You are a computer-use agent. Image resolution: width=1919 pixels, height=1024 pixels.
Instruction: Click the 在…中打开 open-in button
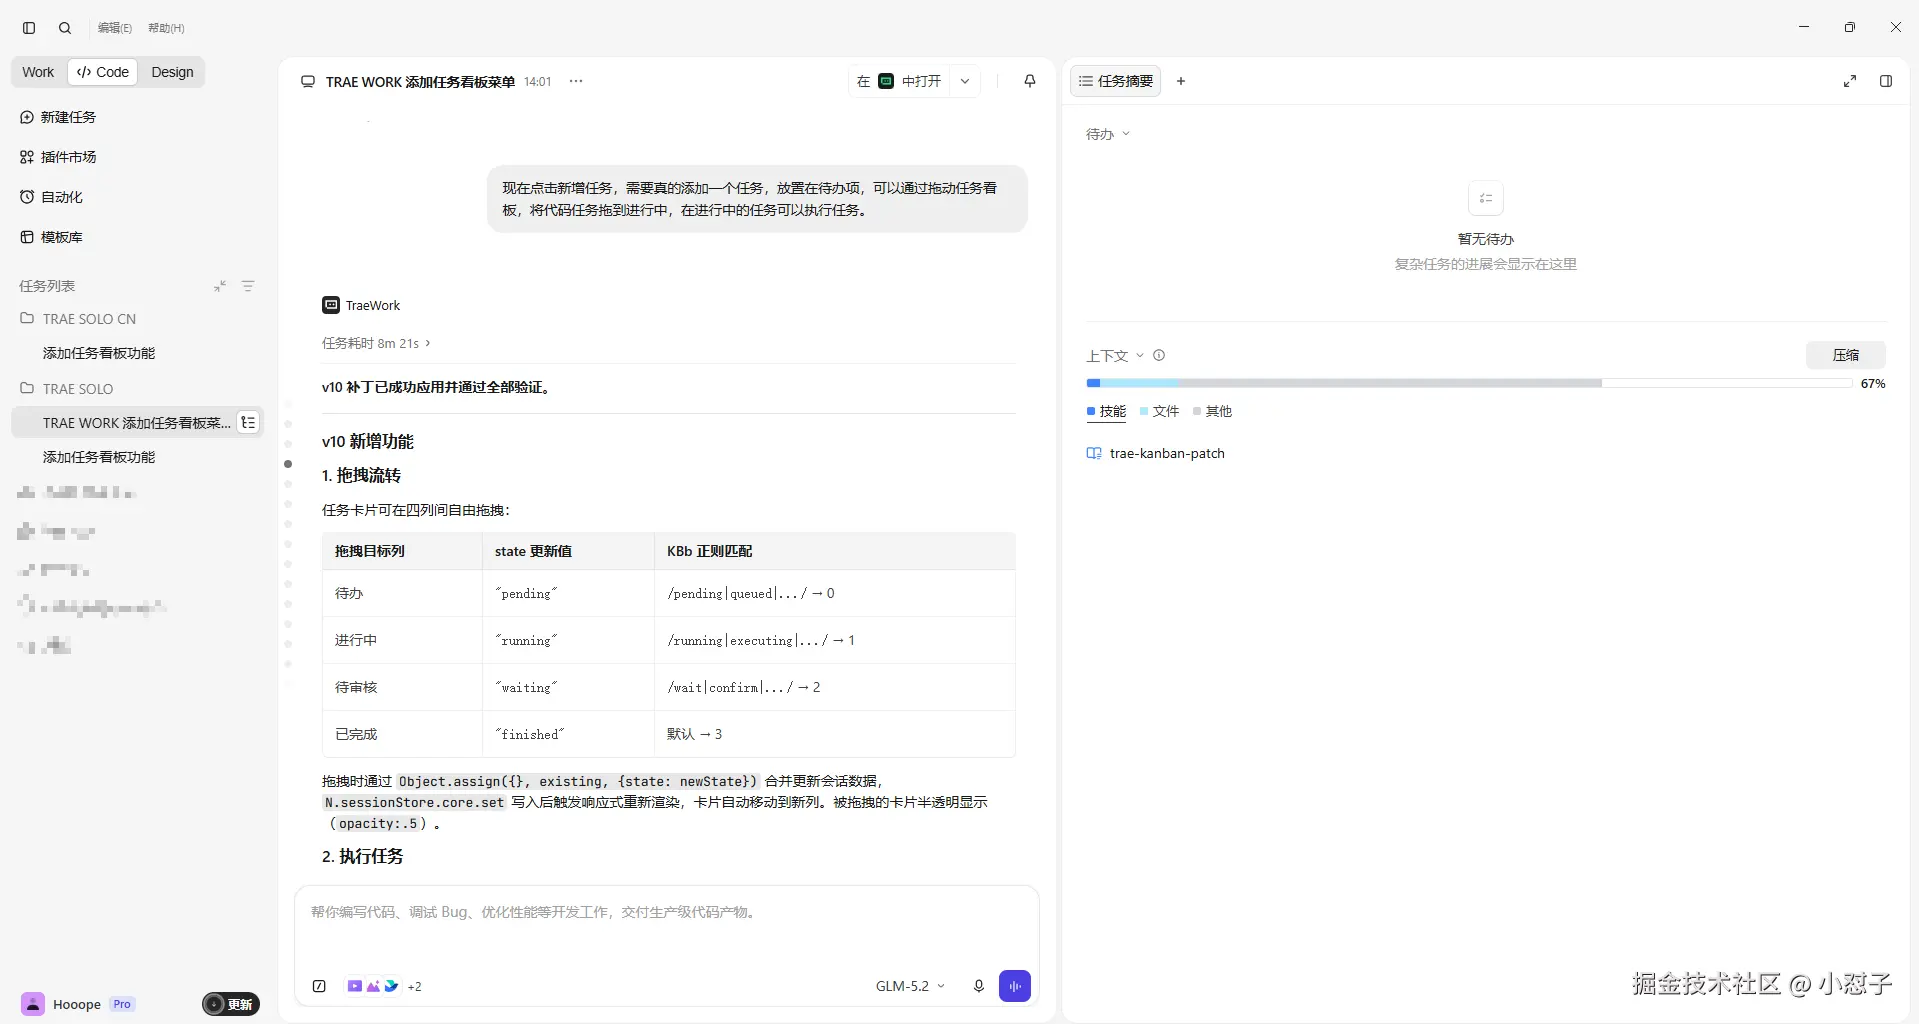[x=899, y=82]
